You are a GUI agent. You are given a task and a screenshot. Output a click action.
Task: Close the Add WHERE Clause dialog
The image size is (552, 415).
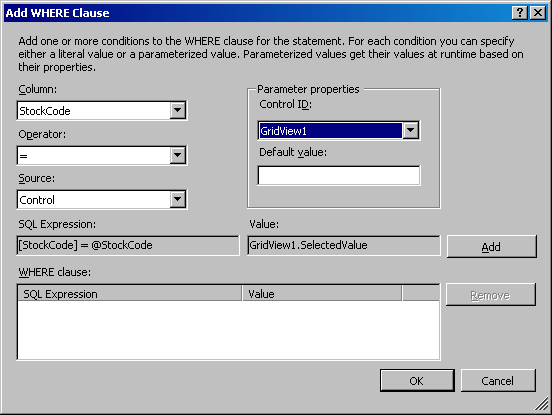point(538,13)
